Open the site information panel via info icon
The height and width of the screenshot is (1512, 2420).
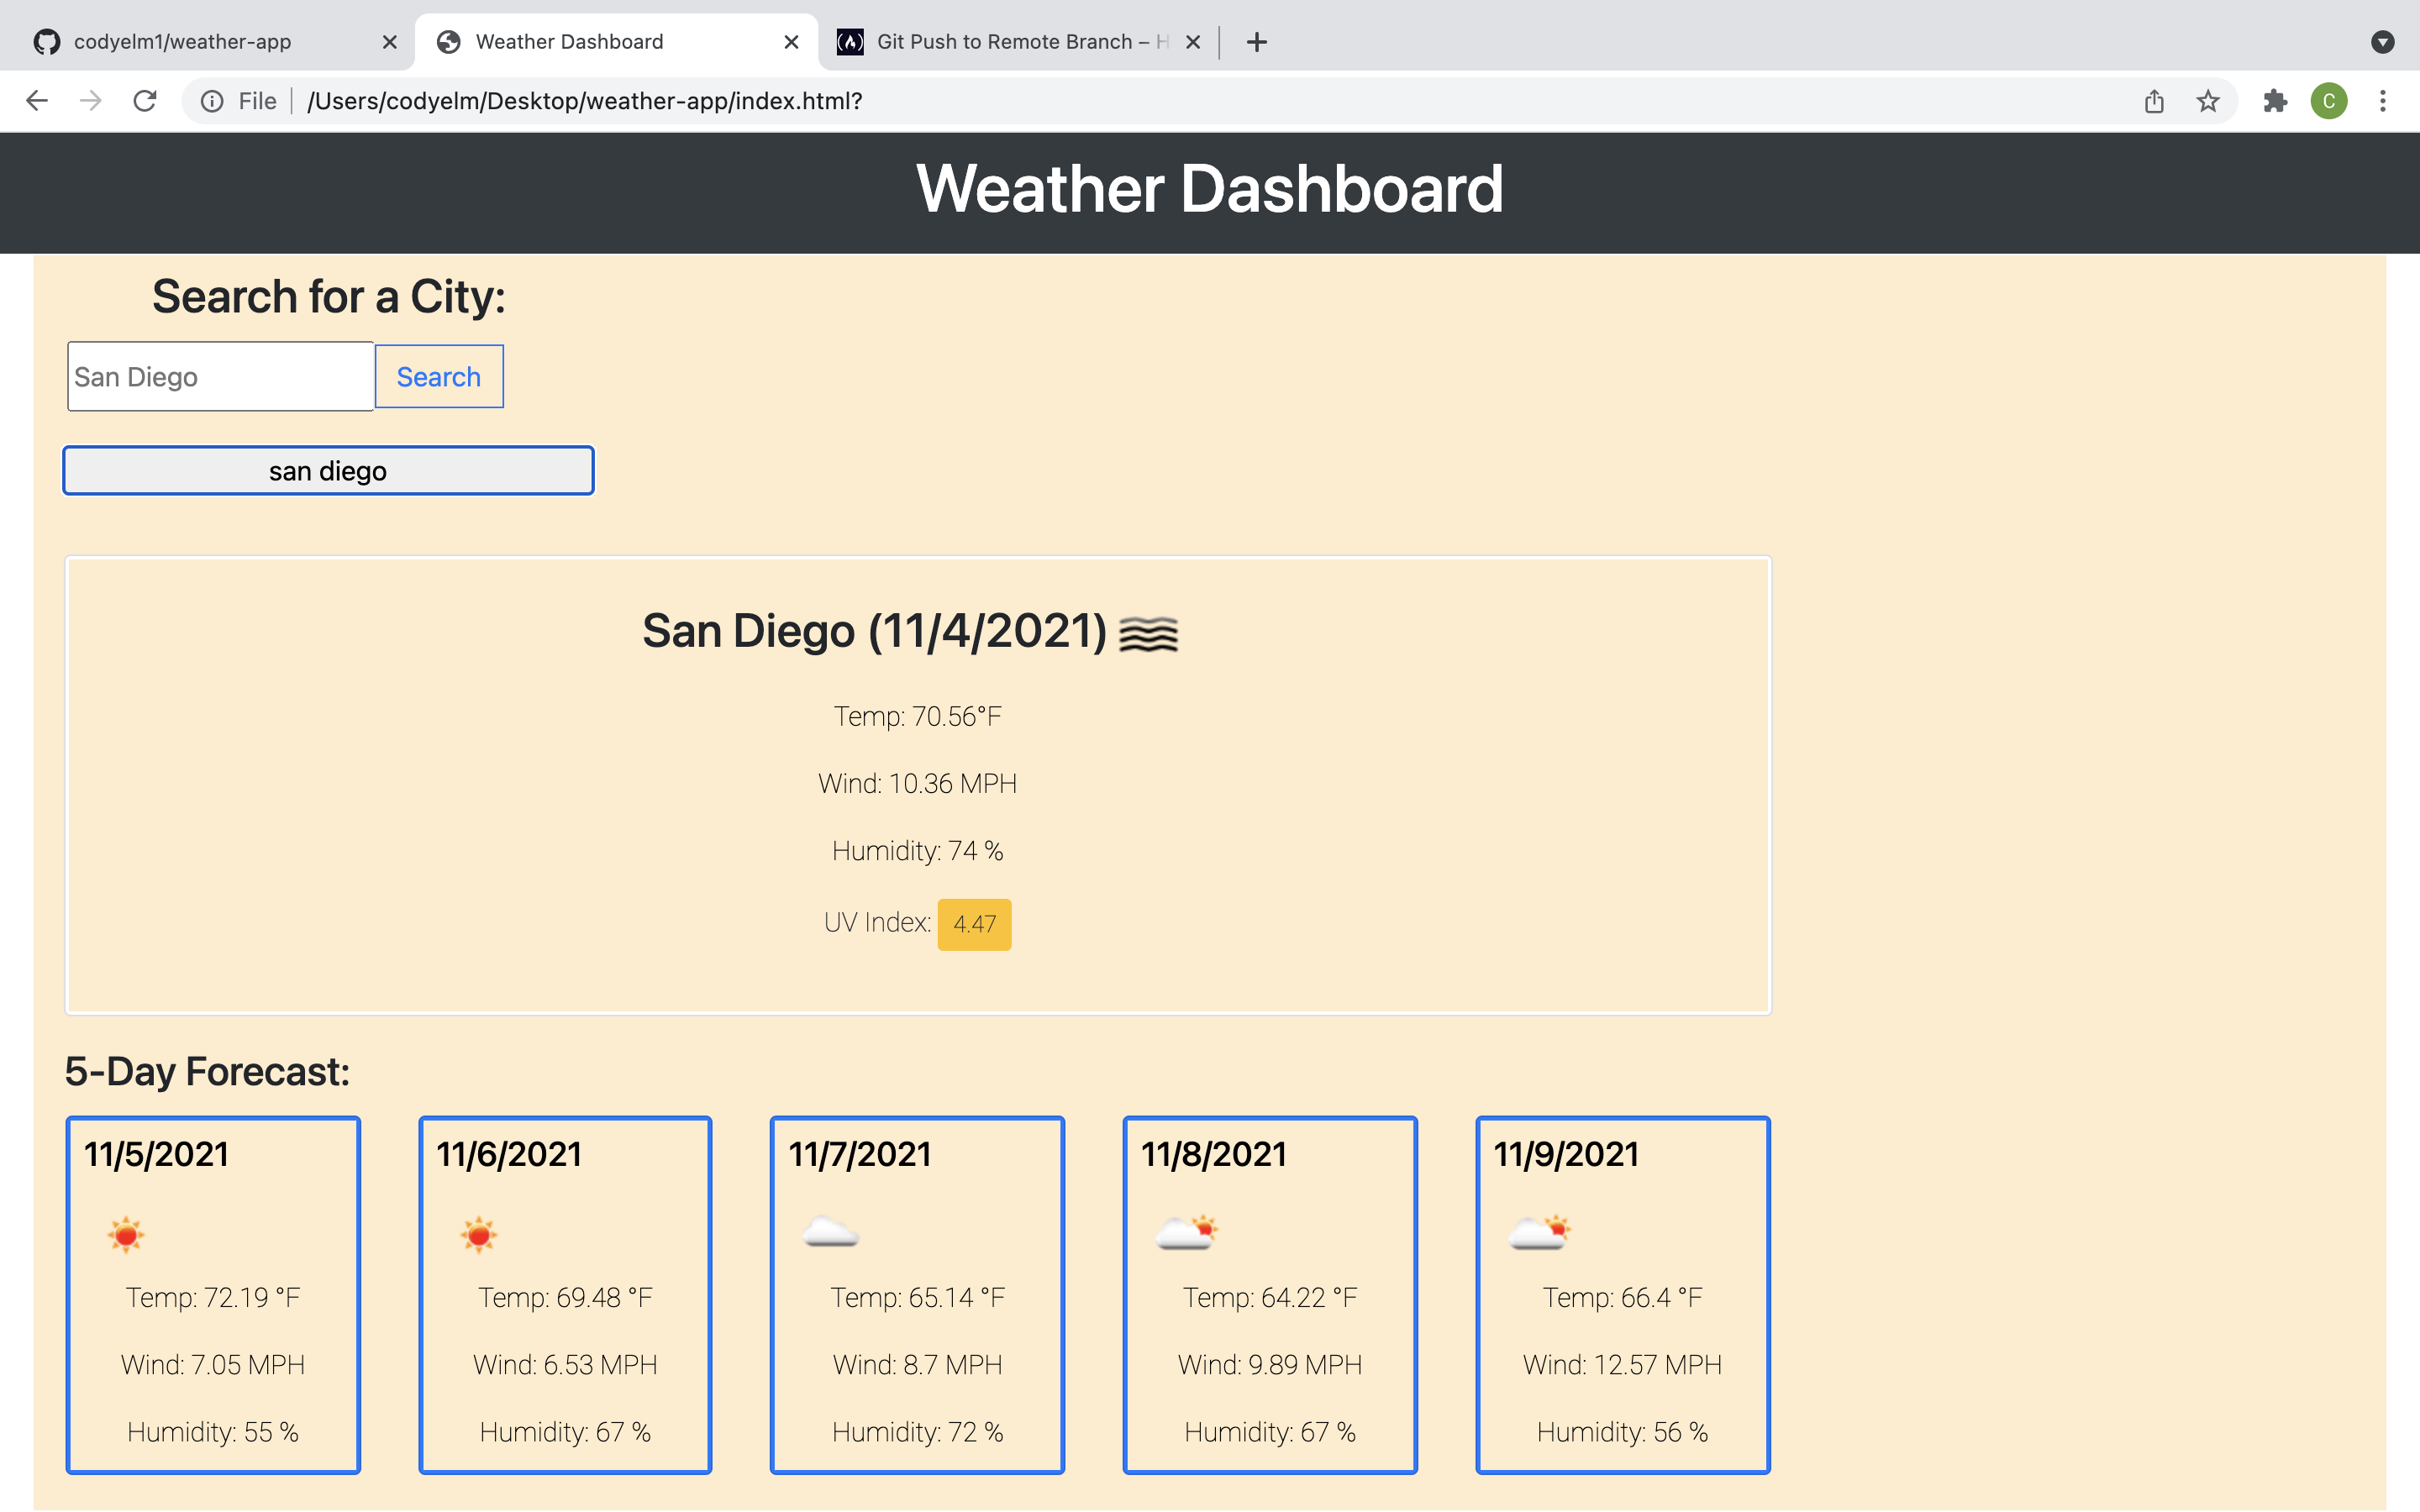pyautogui.click(x=213, y=100)
